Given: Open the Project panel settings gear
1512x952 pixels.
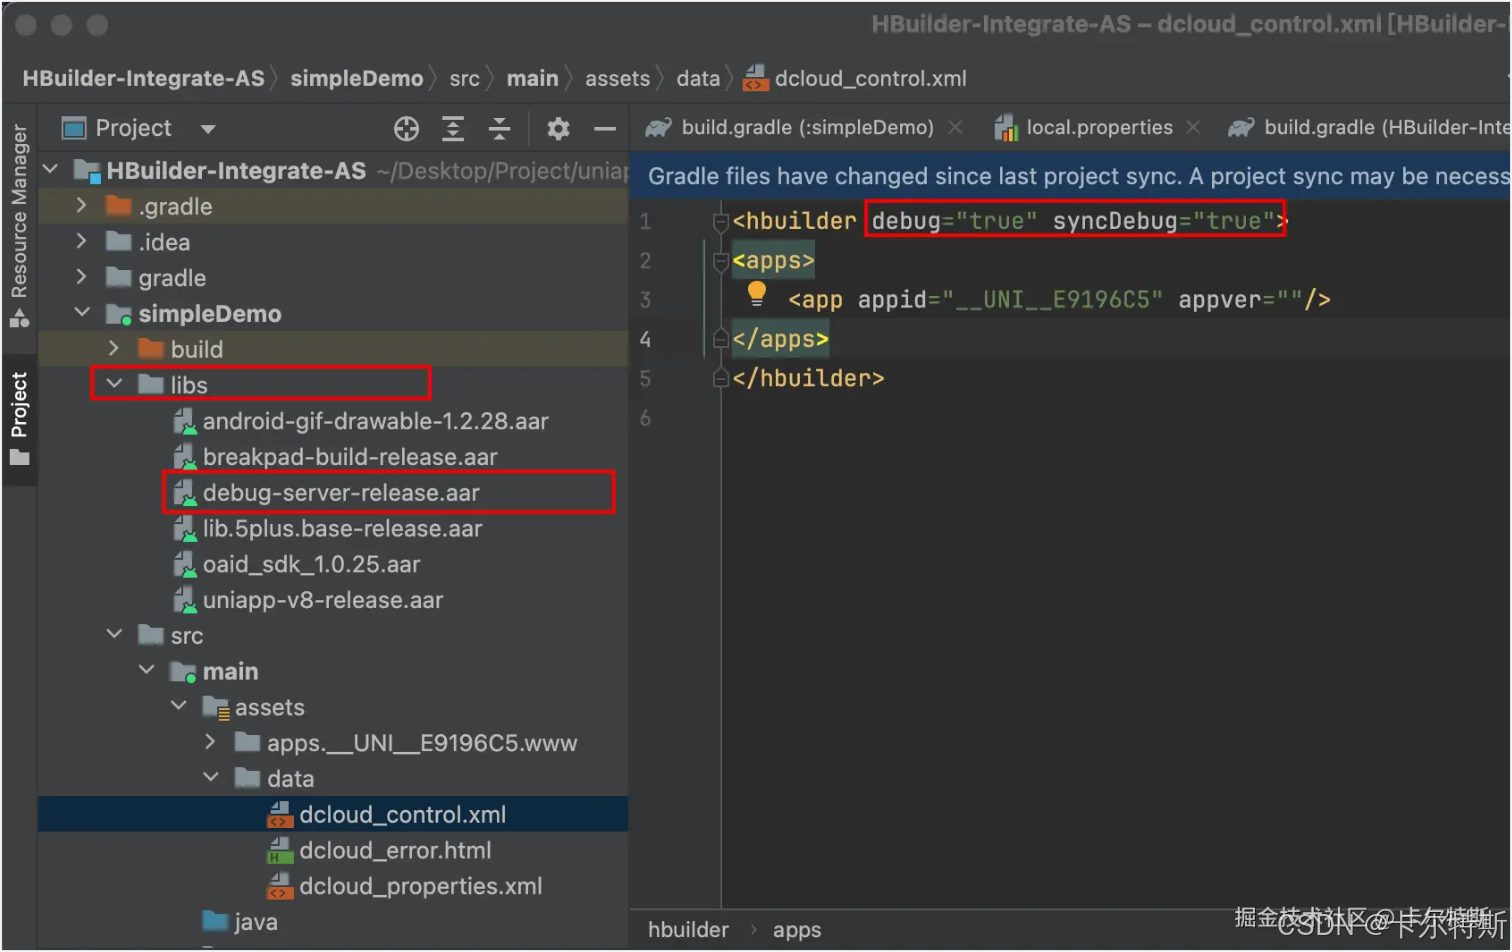Looking at the screenshot, I should [558, 128].
